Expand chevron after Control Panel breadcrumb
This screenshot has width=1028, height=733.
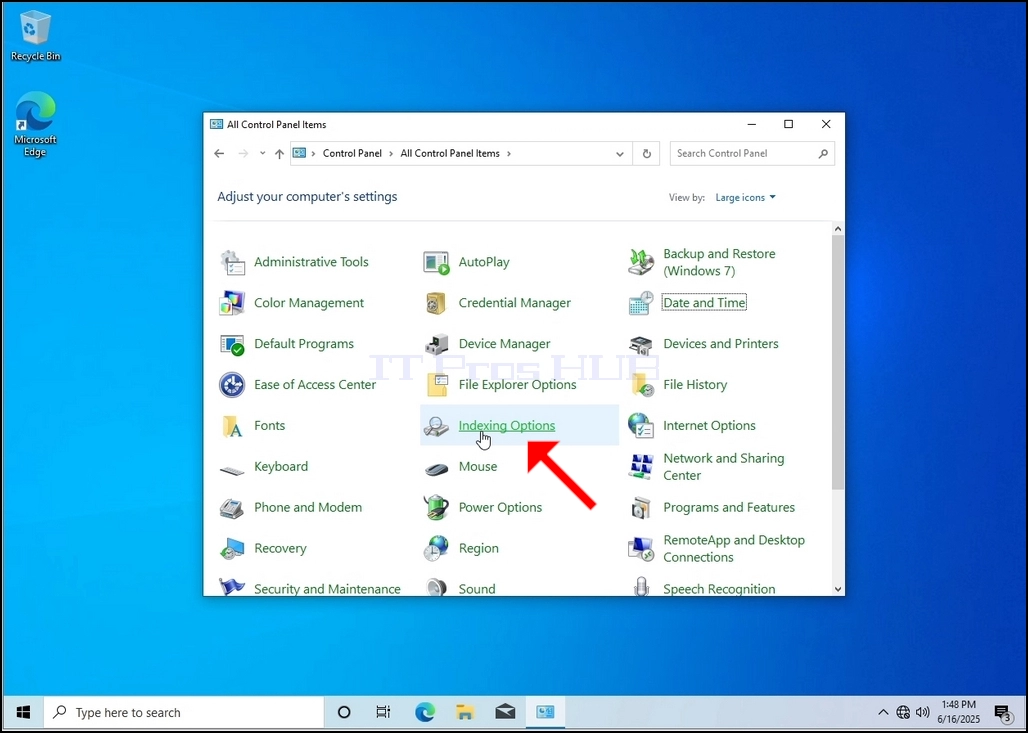(x=391, y=153)
